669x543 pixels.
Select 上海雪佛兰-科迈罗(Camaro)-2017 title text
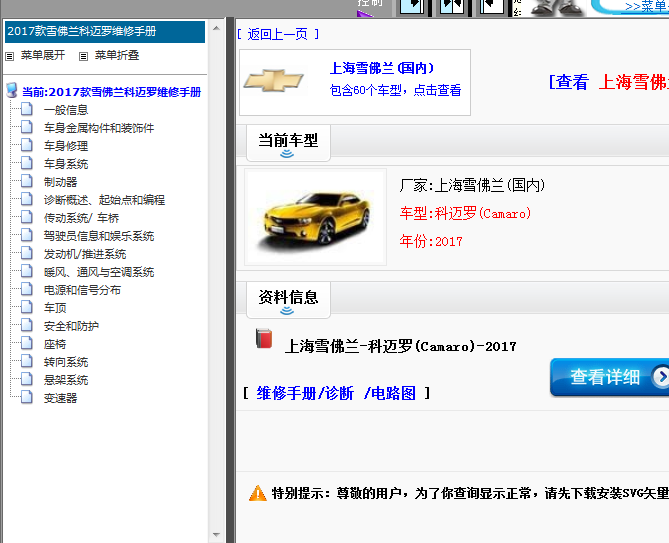coord(401,346)
